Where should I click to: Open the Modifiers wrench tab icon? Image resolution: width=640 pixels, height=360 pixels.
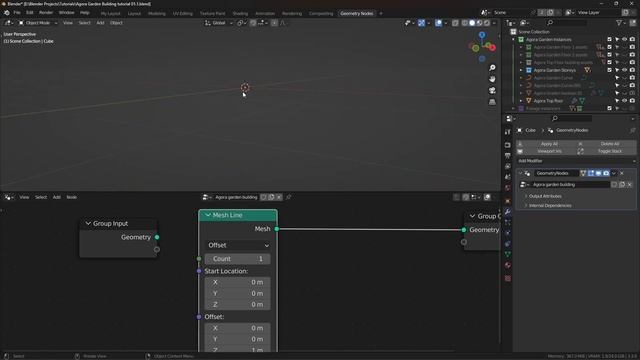[x=507, y=212]
